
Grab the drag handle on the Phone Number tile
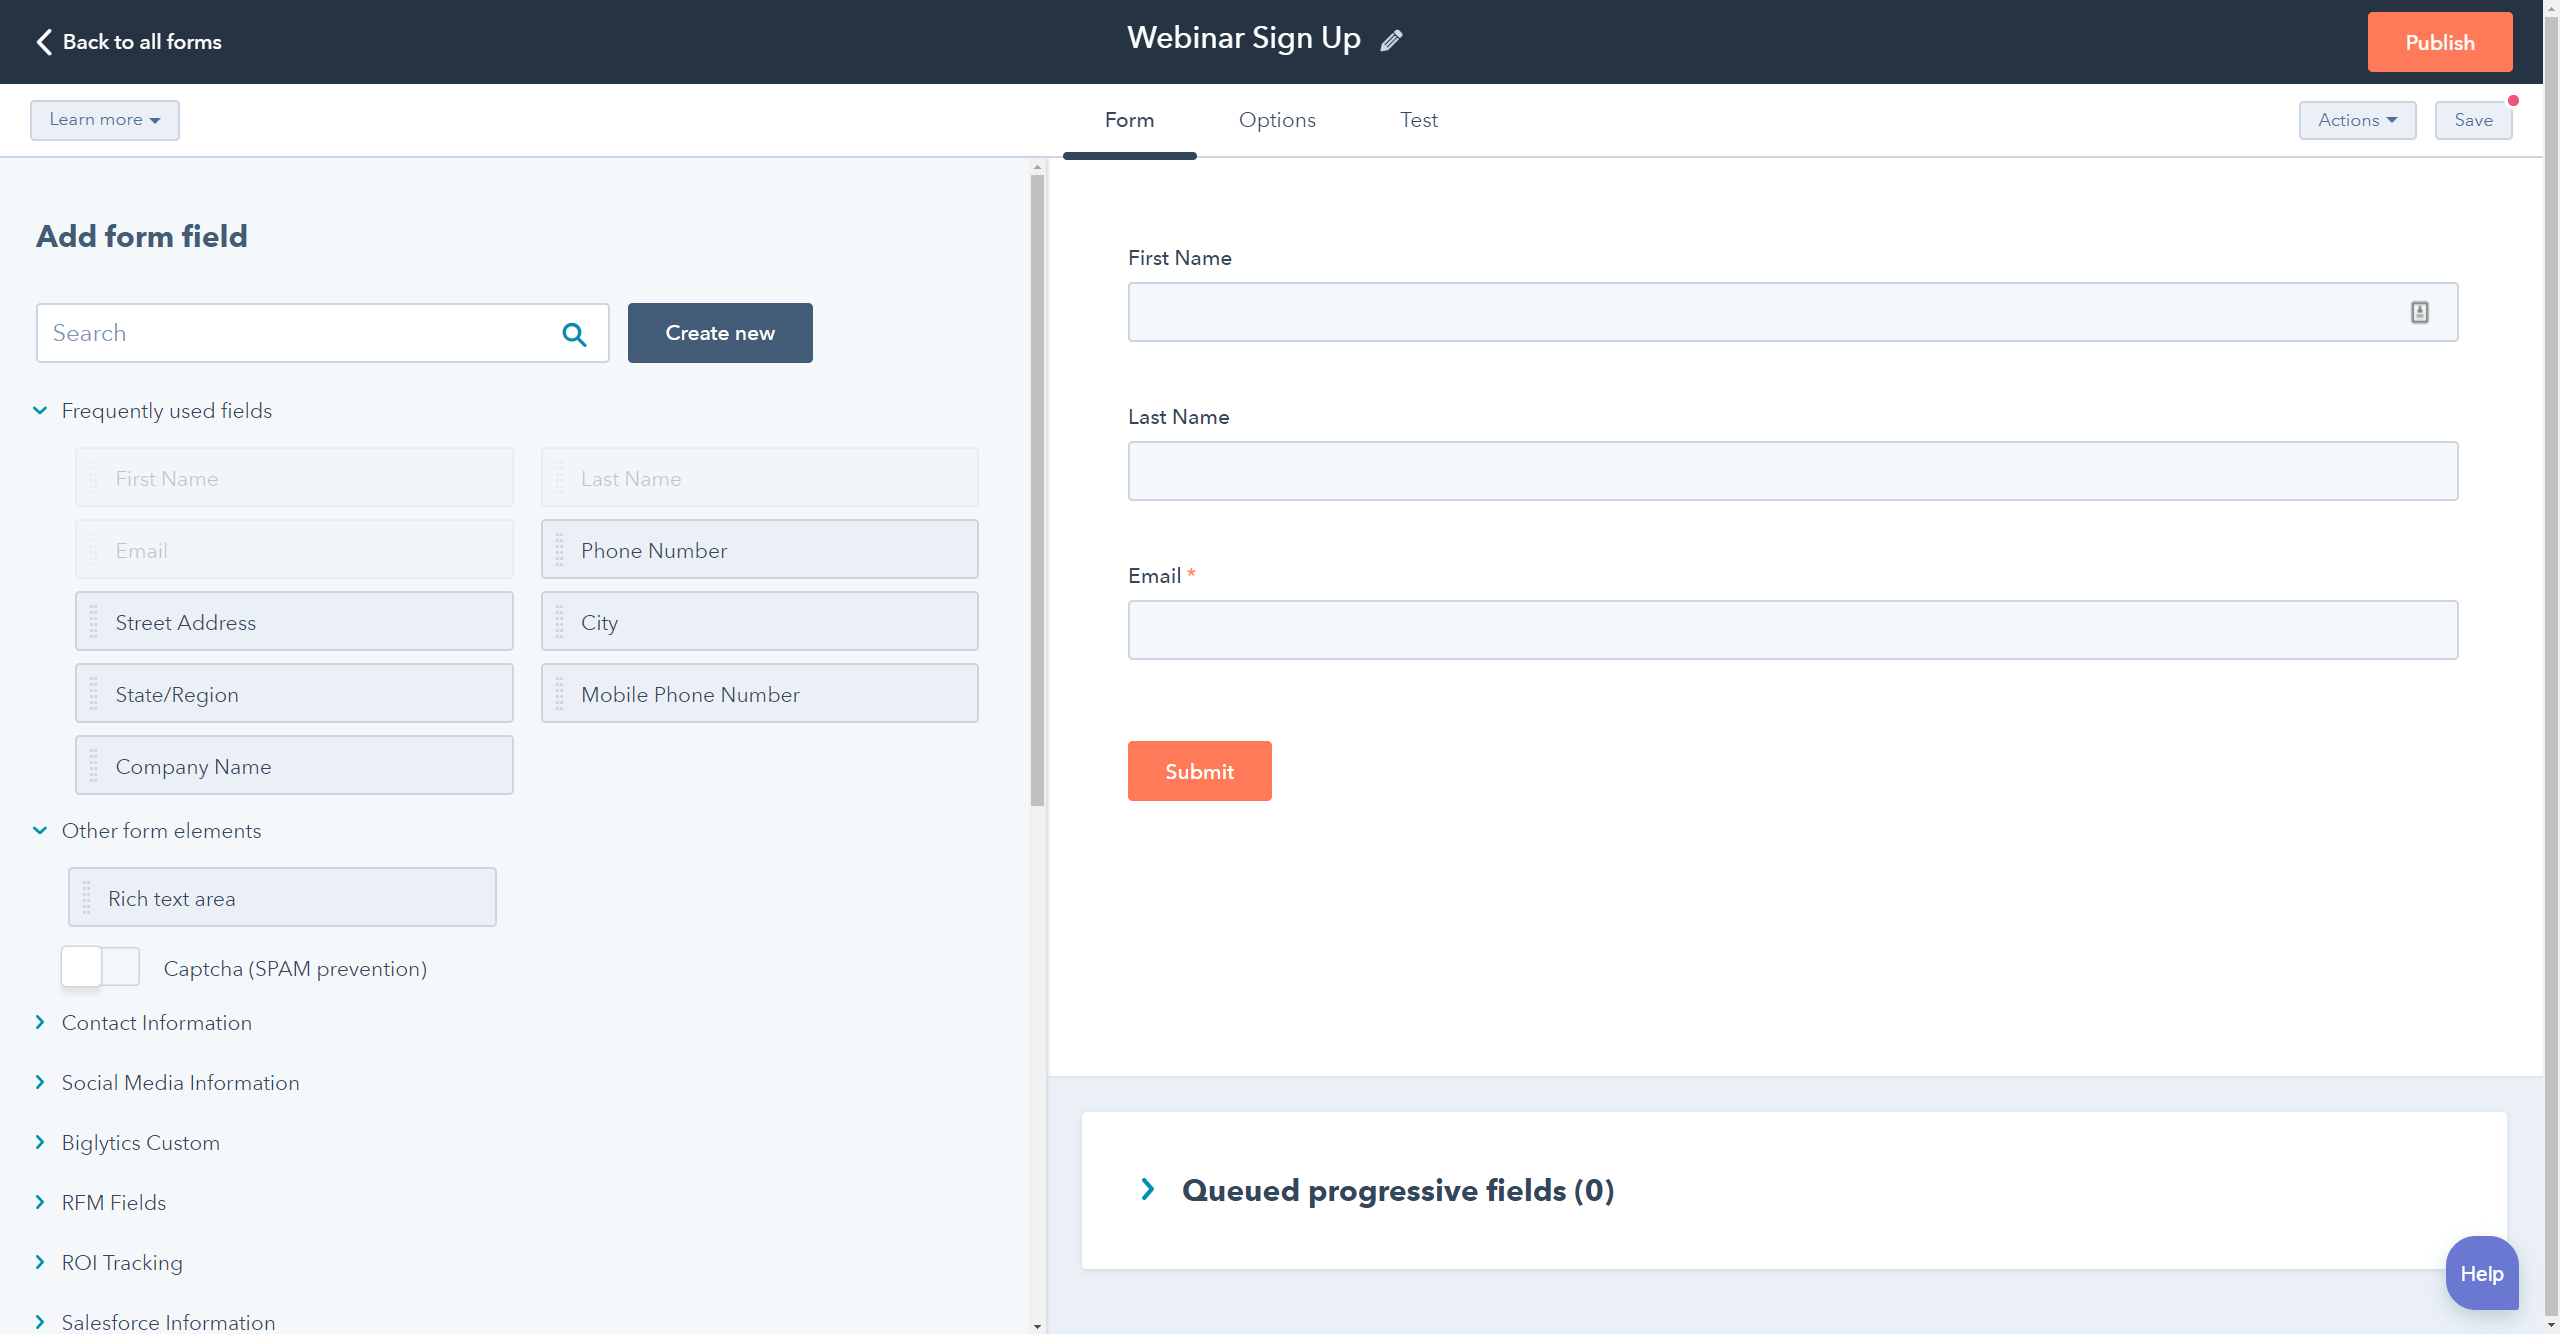(559, 549)
